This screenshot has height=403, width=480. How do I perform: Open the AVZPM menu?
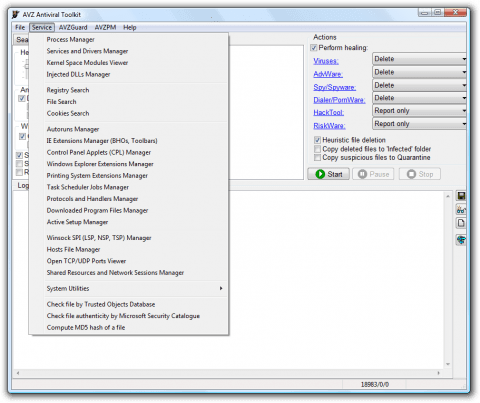(x=105, y=27)
